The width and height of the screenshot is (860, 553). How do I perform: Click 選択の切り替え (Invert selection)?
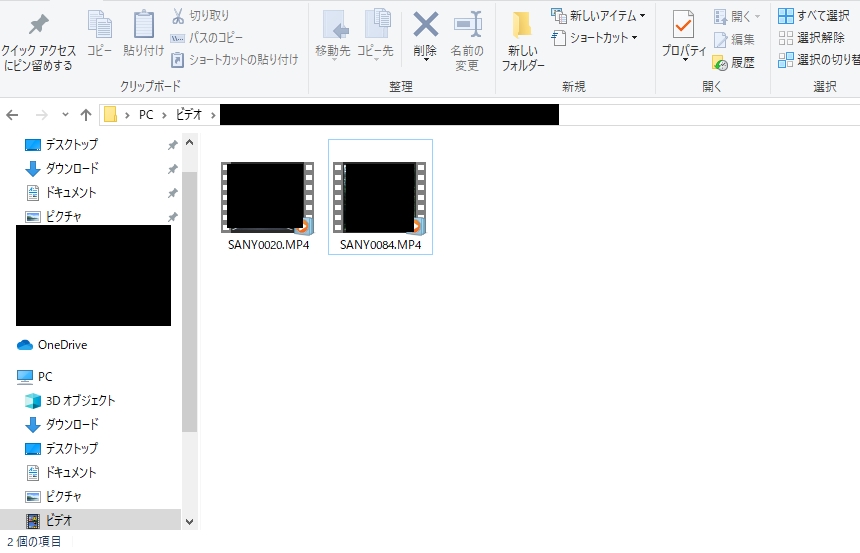pos(819,60)
